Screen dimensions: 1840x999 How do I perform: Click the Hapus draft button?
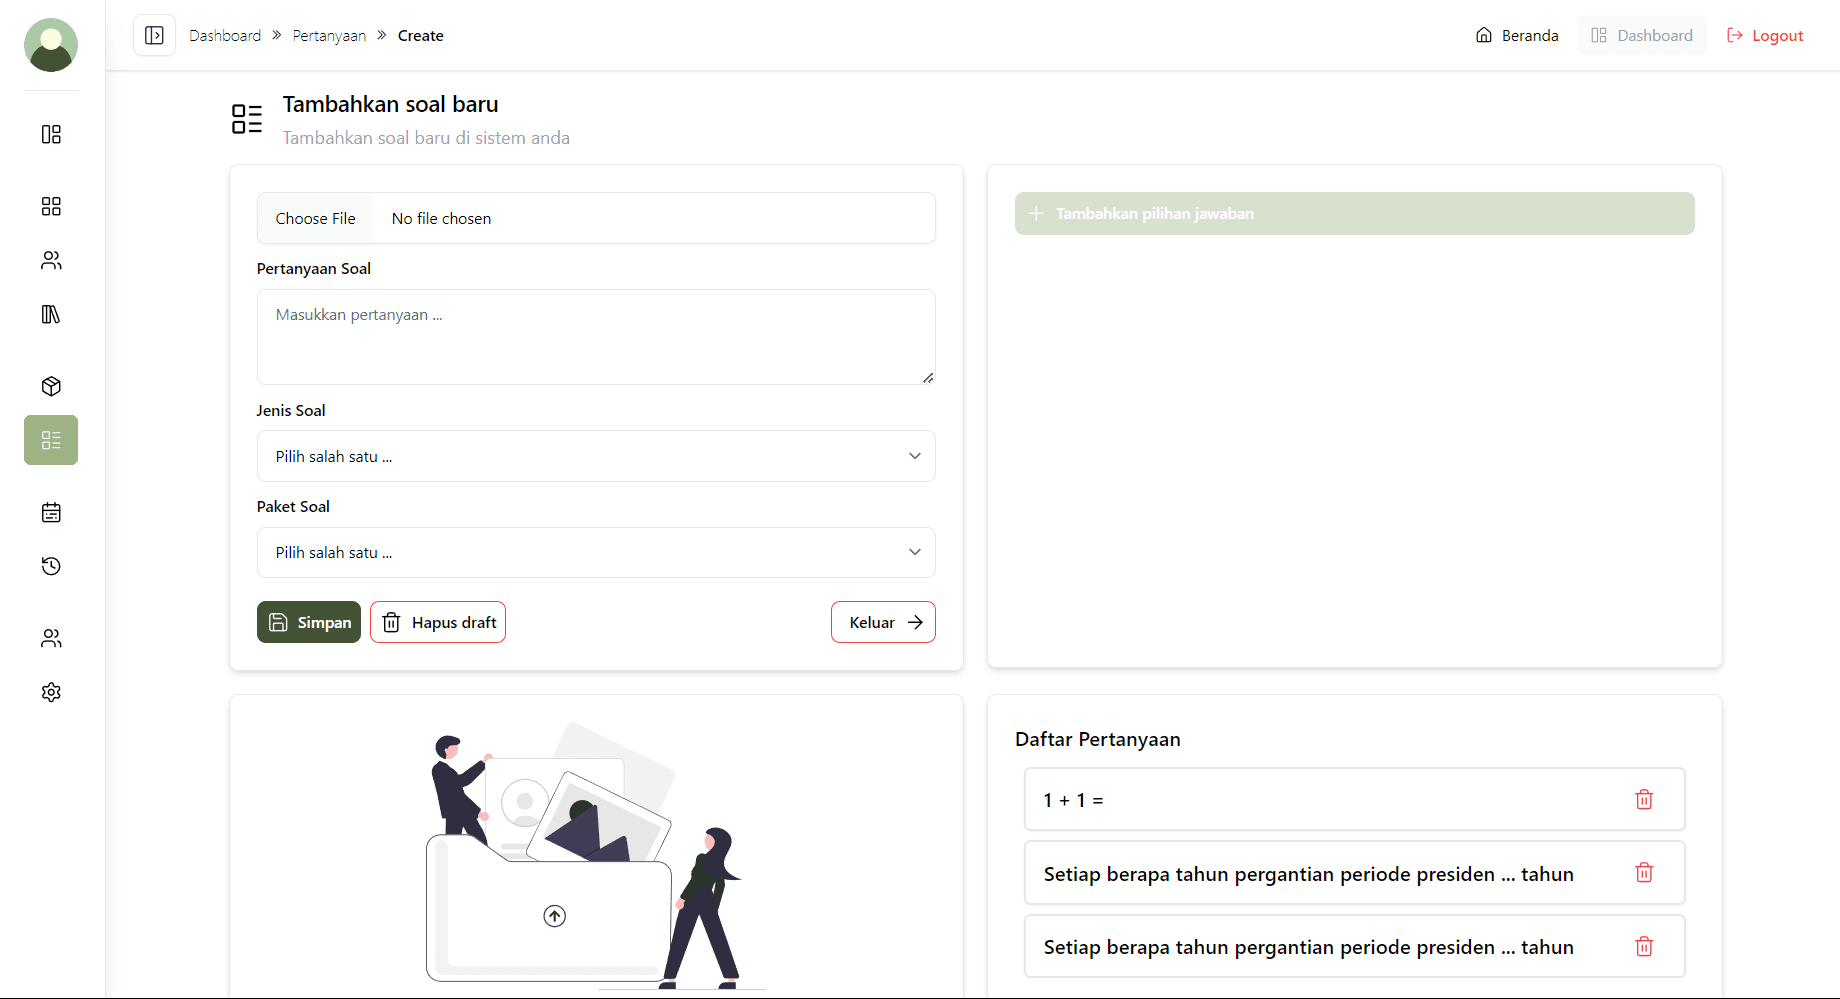[x=438, y=622]
